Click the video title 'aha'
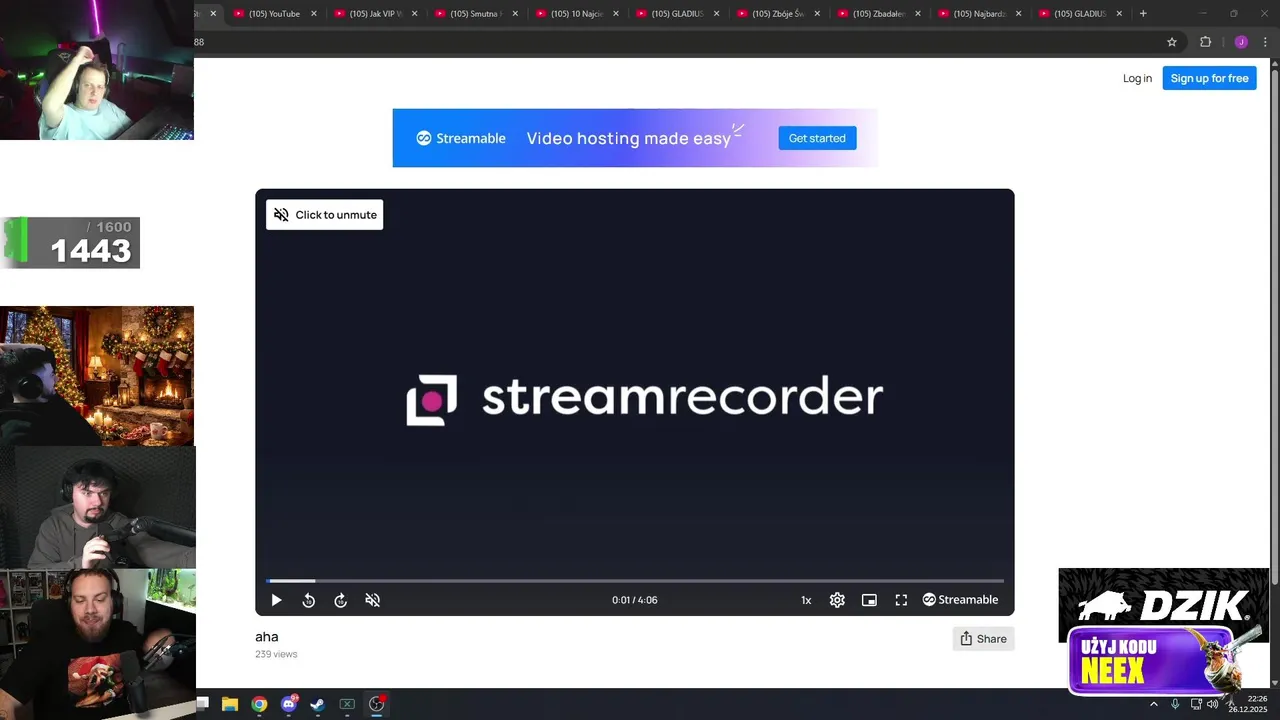 tap(267, 637)
